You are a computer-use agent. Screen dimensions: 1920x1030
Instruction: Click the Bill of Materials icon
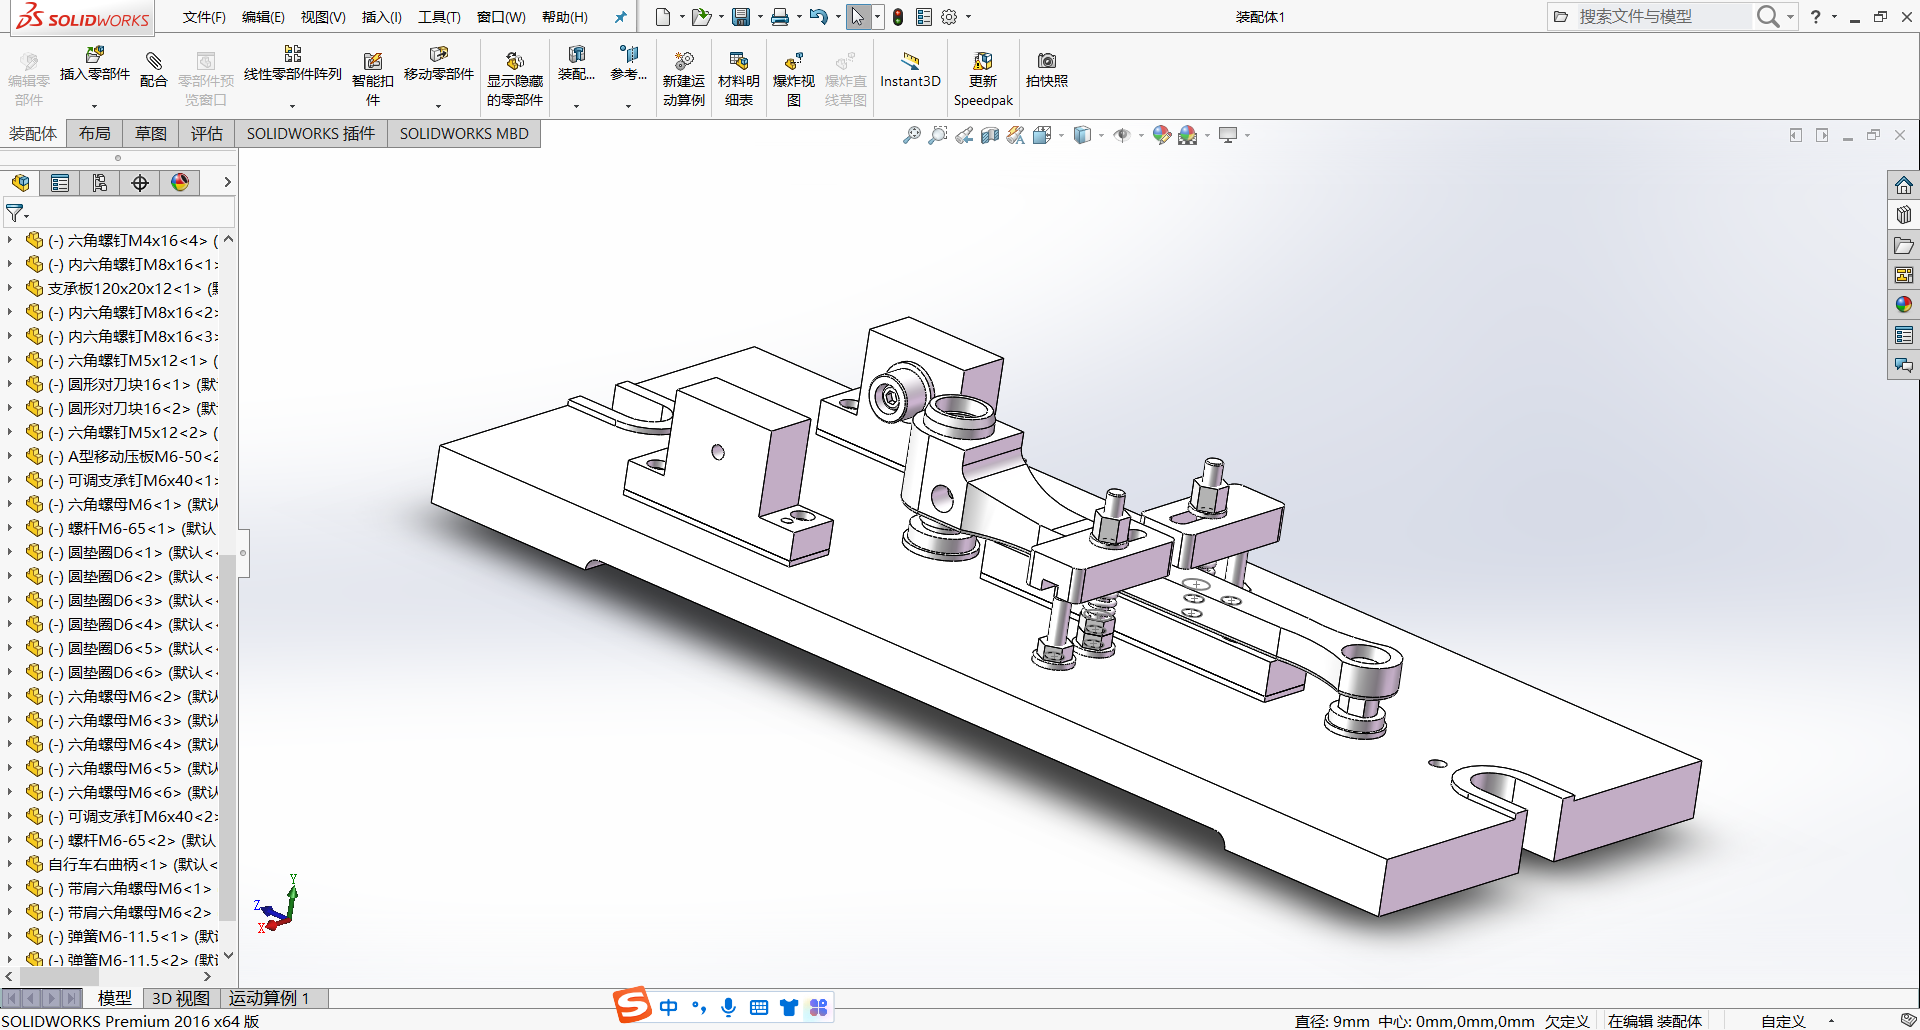tap(739, 61)
